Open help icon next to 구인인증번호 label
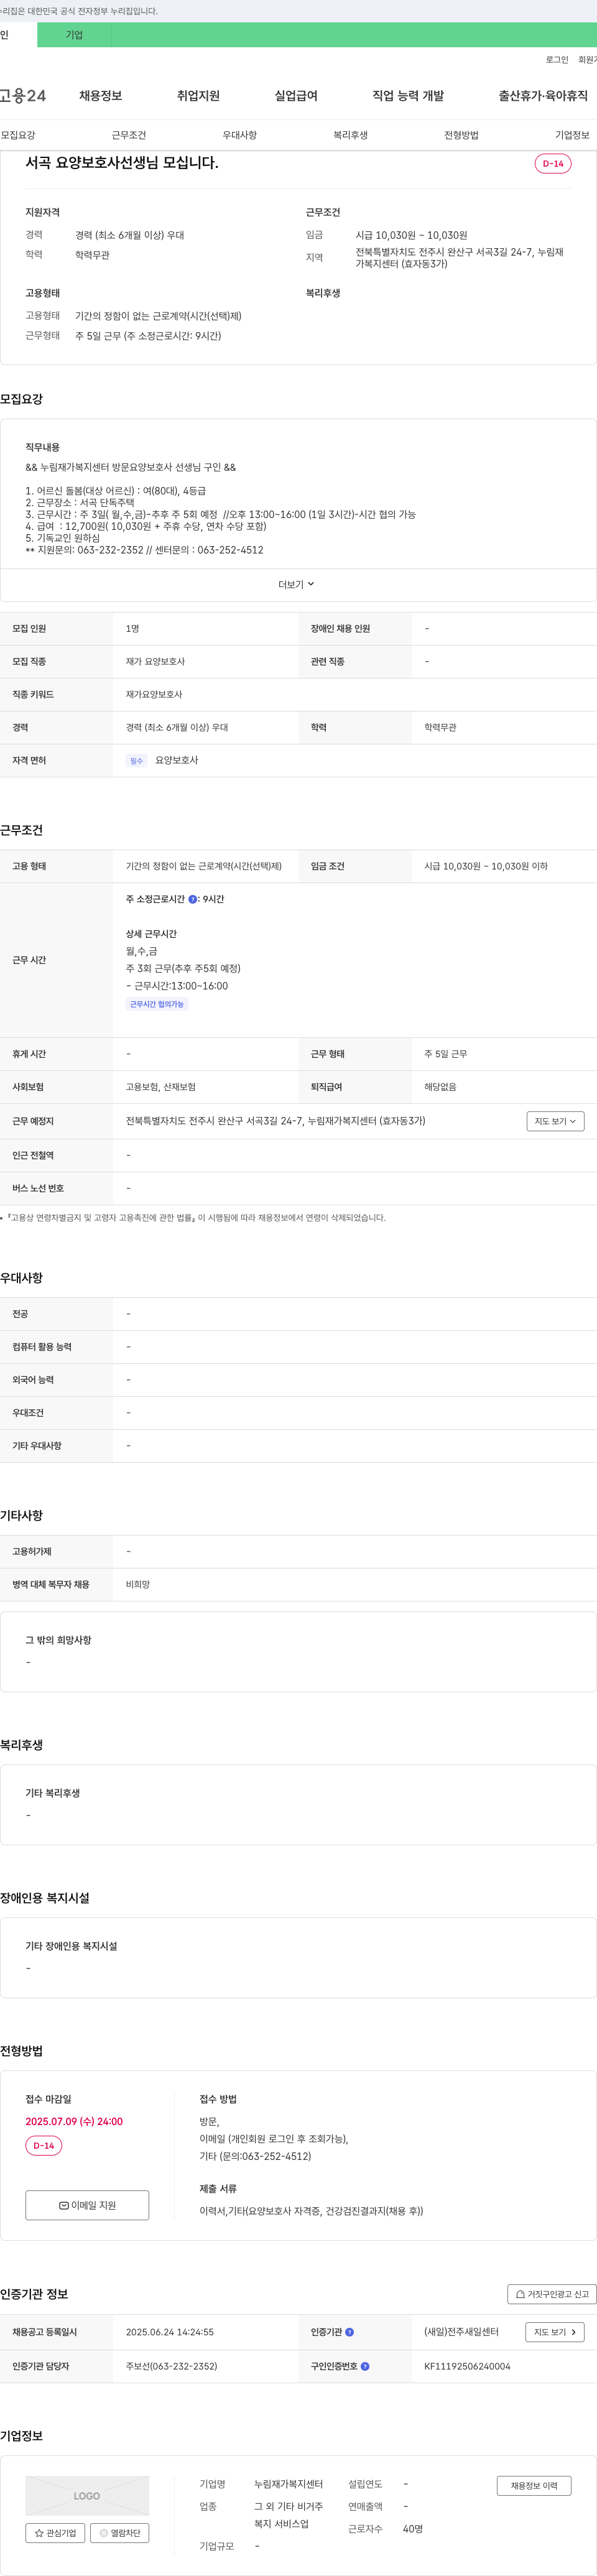The height and width of the screenshot is (2576, 597). pos(365,2366)
